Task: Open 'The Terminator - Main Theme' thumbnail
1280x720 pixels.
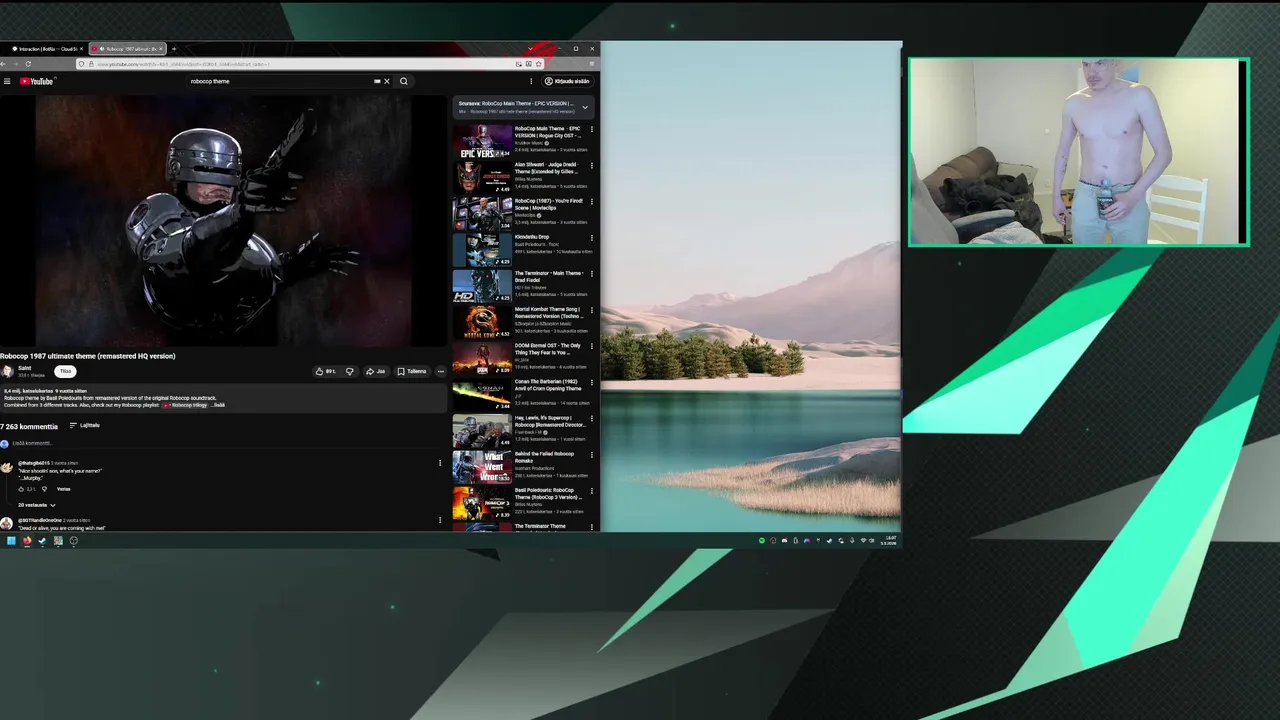Action: pyautogui.click(x=483, y=285)
